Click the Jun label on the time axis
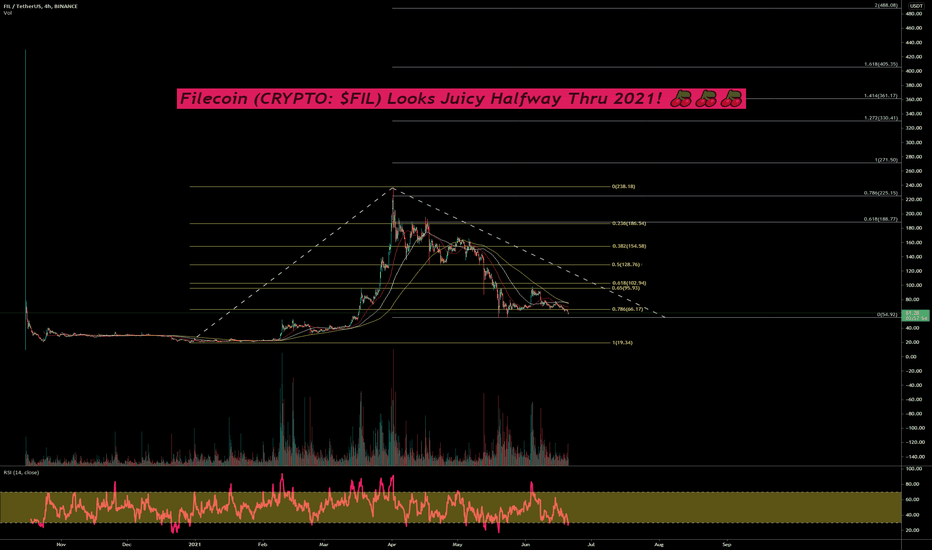932x550 pixels. click(x=525, y=544)
